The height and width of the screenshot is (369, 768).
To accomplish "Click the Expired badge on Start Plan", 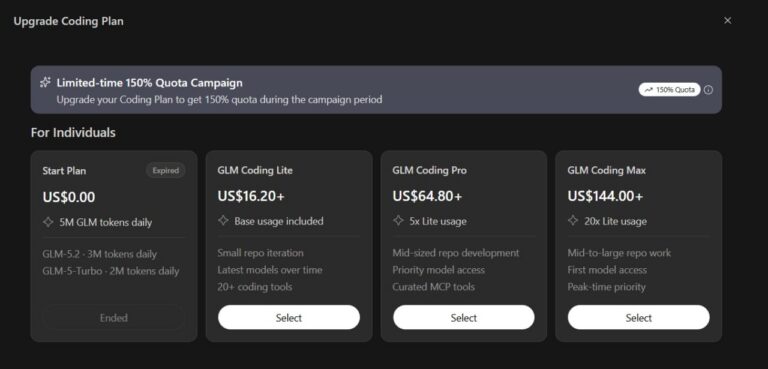I will click(166, 171).
